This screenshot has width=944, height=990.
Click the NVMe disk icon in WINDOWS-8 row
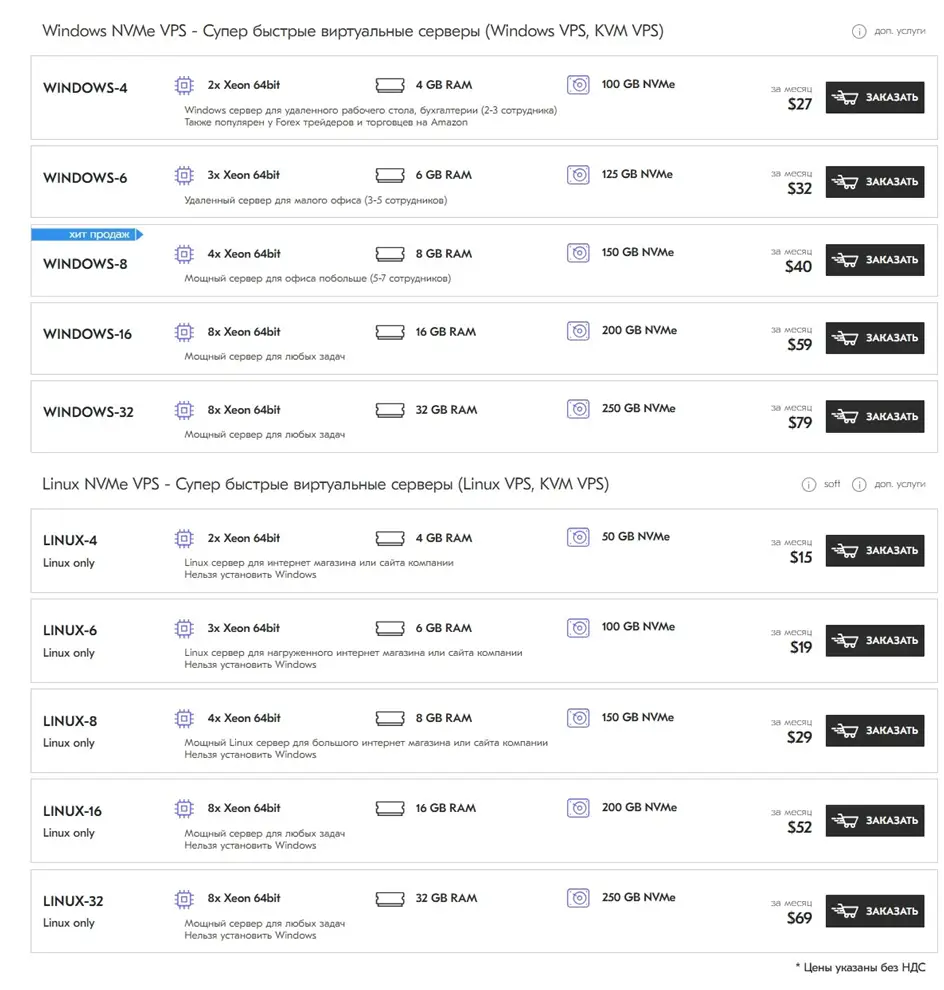[x=578, y=253]
